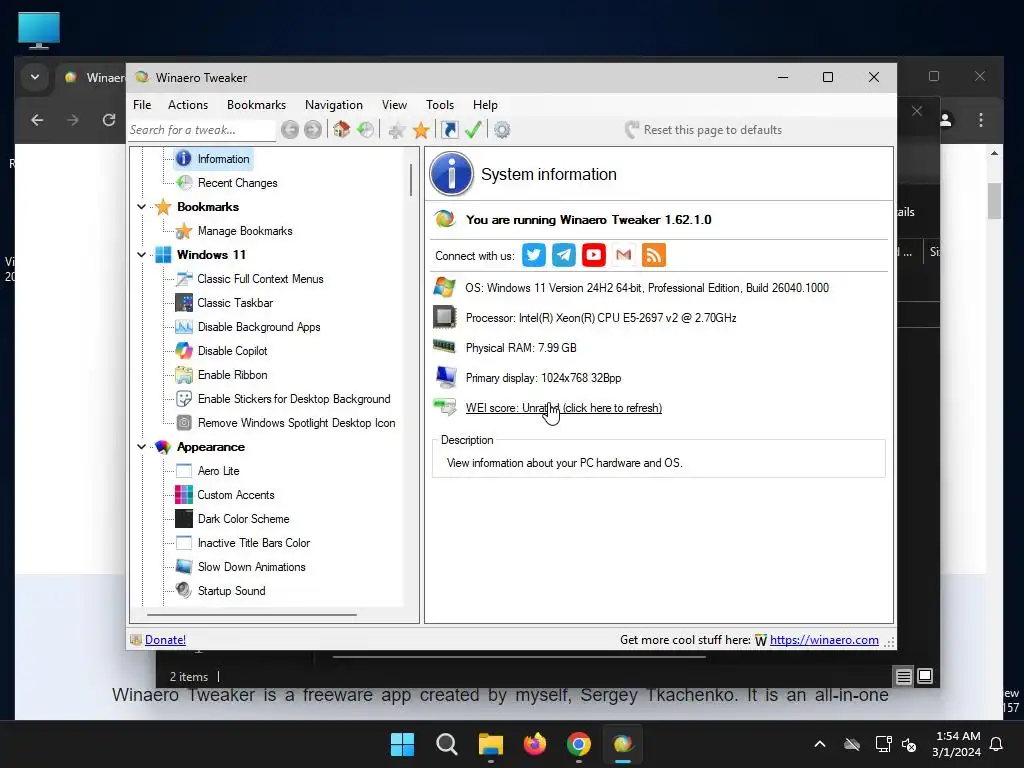This screenshot has height=768, width=1024.
Task: Collapse the Appearance tree section
Action: pyautogui.click(x=141, y=447)
